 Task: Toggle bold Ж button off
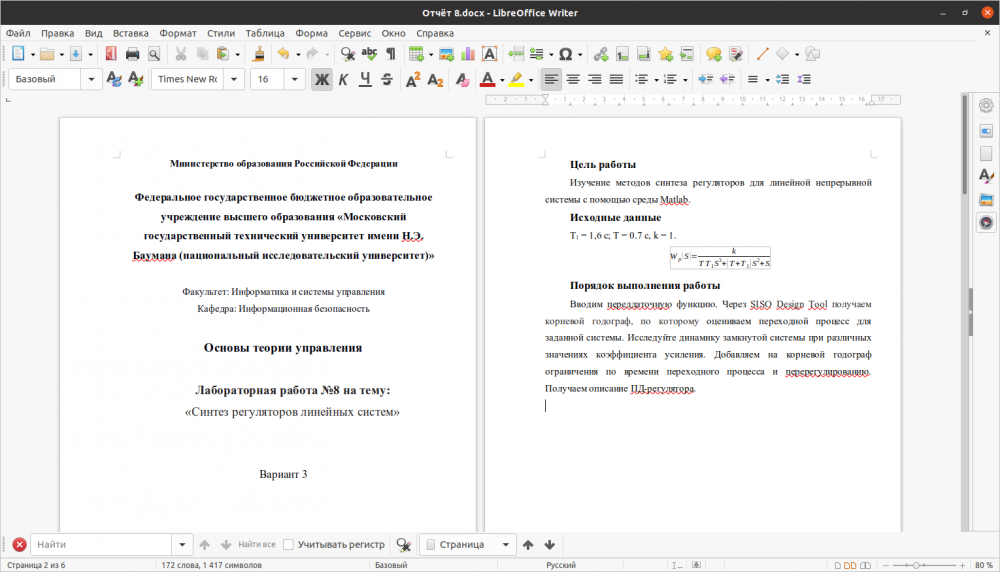click(x=321, y=79)
